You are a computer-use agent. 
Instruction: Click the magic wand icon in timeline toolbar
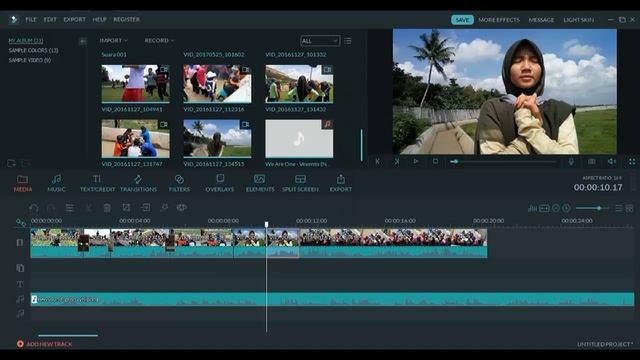point(164,208)
